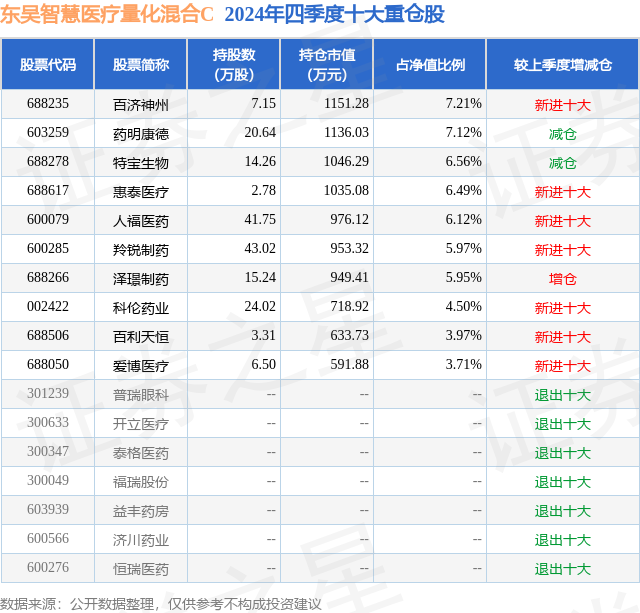Screen dimensions: 640x613
Task: Click the 持仓市值(万元) header cell
Action: coord(327,64)
